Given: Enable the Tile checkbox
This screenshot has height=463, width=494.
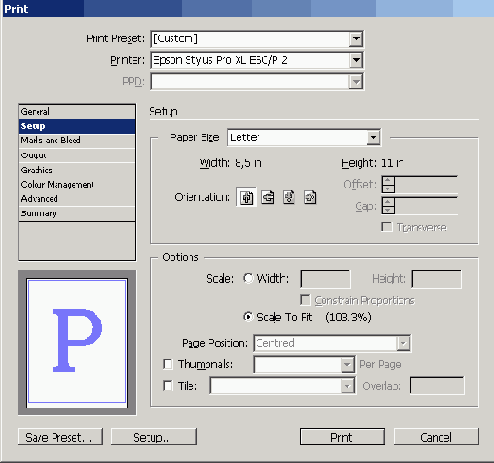Looking at the screenshot, I should coord(168,386).
